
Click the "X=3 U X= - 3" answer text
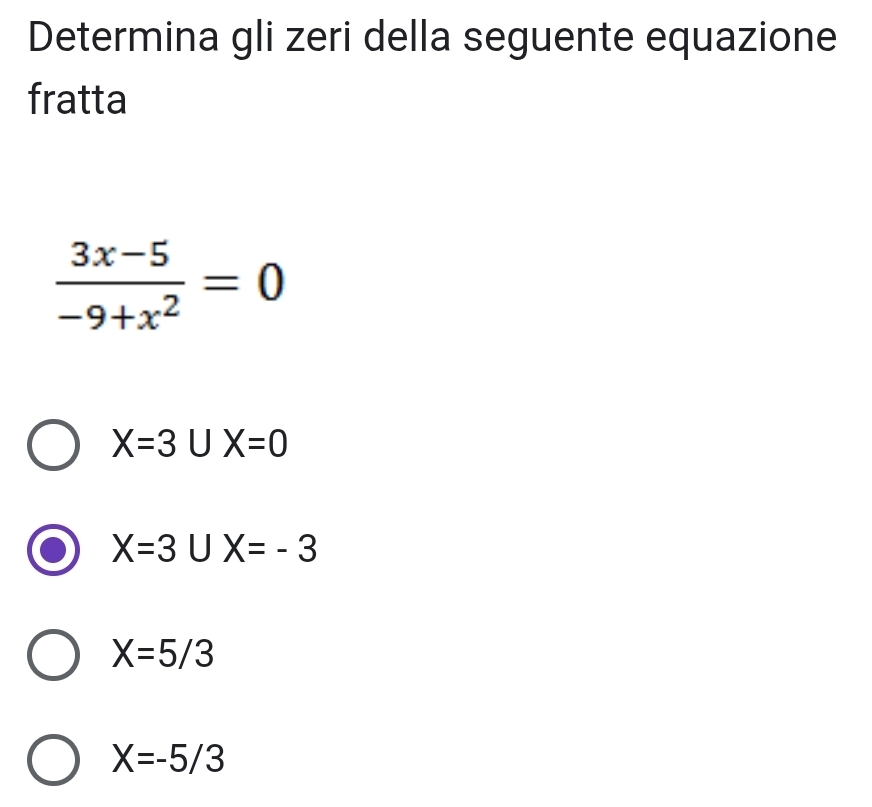(214, 549)
